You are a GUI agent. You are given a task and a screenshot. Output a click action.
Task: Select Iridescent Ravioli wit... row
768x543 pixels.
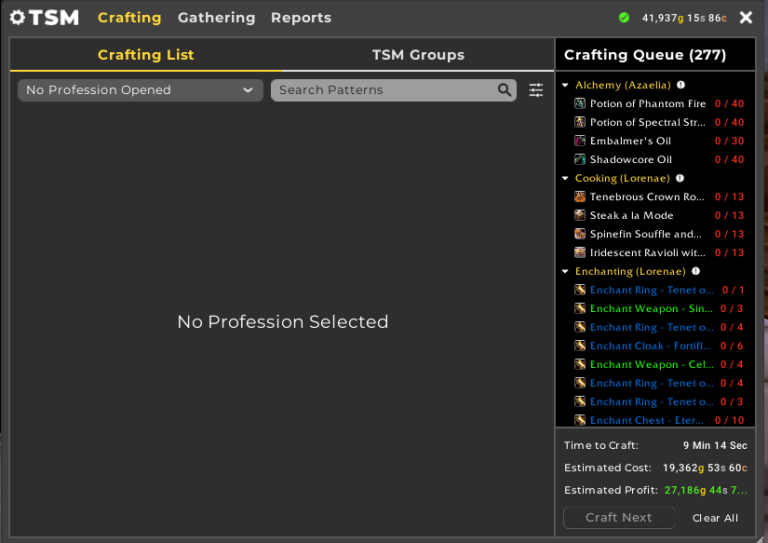click(x=655, y=253)
